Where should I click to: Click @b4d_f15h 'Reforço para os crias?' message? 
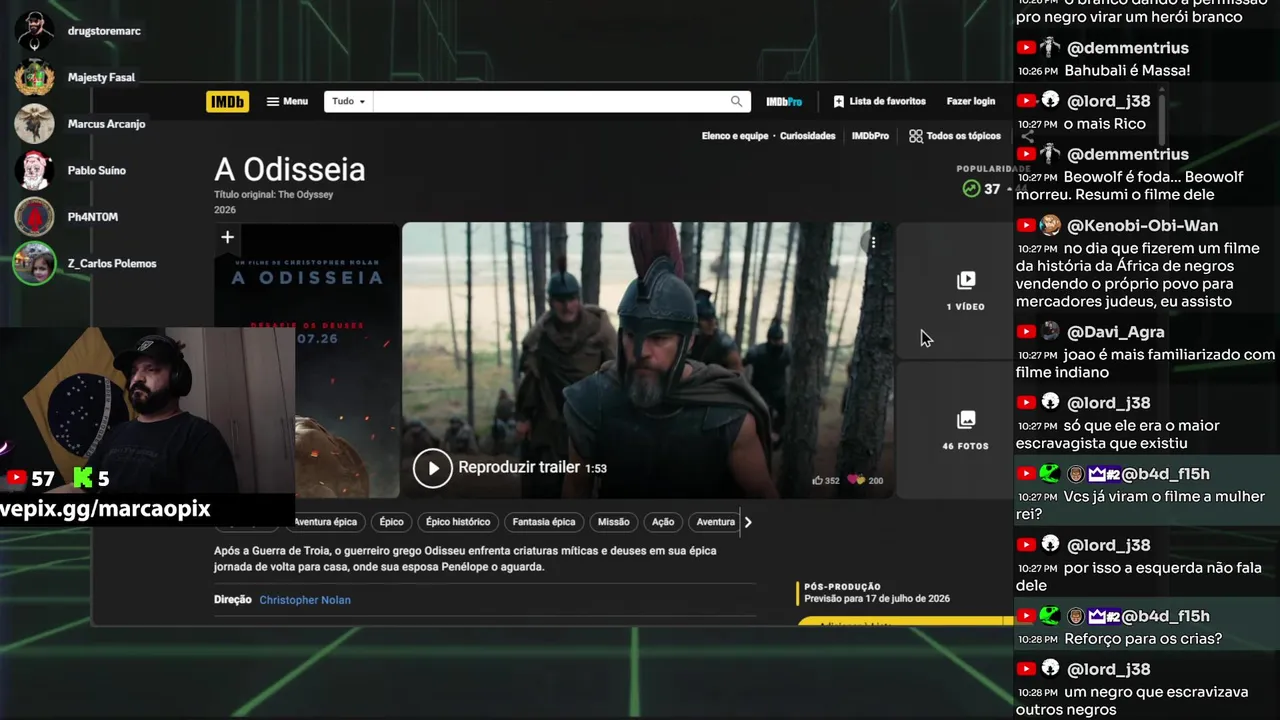pos(1143,639)
